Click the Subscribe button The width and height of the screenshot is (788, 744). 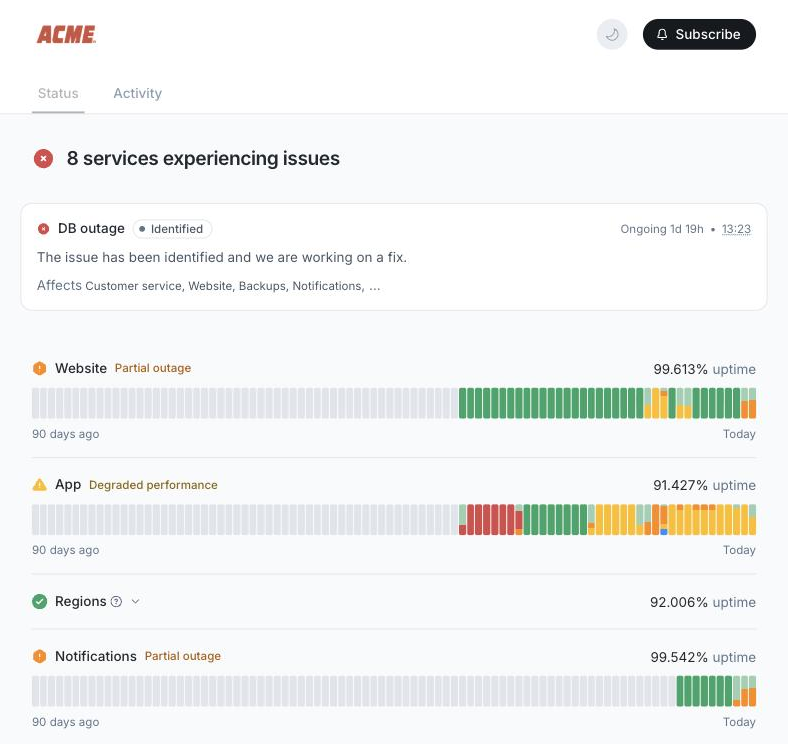coord(699,34)
